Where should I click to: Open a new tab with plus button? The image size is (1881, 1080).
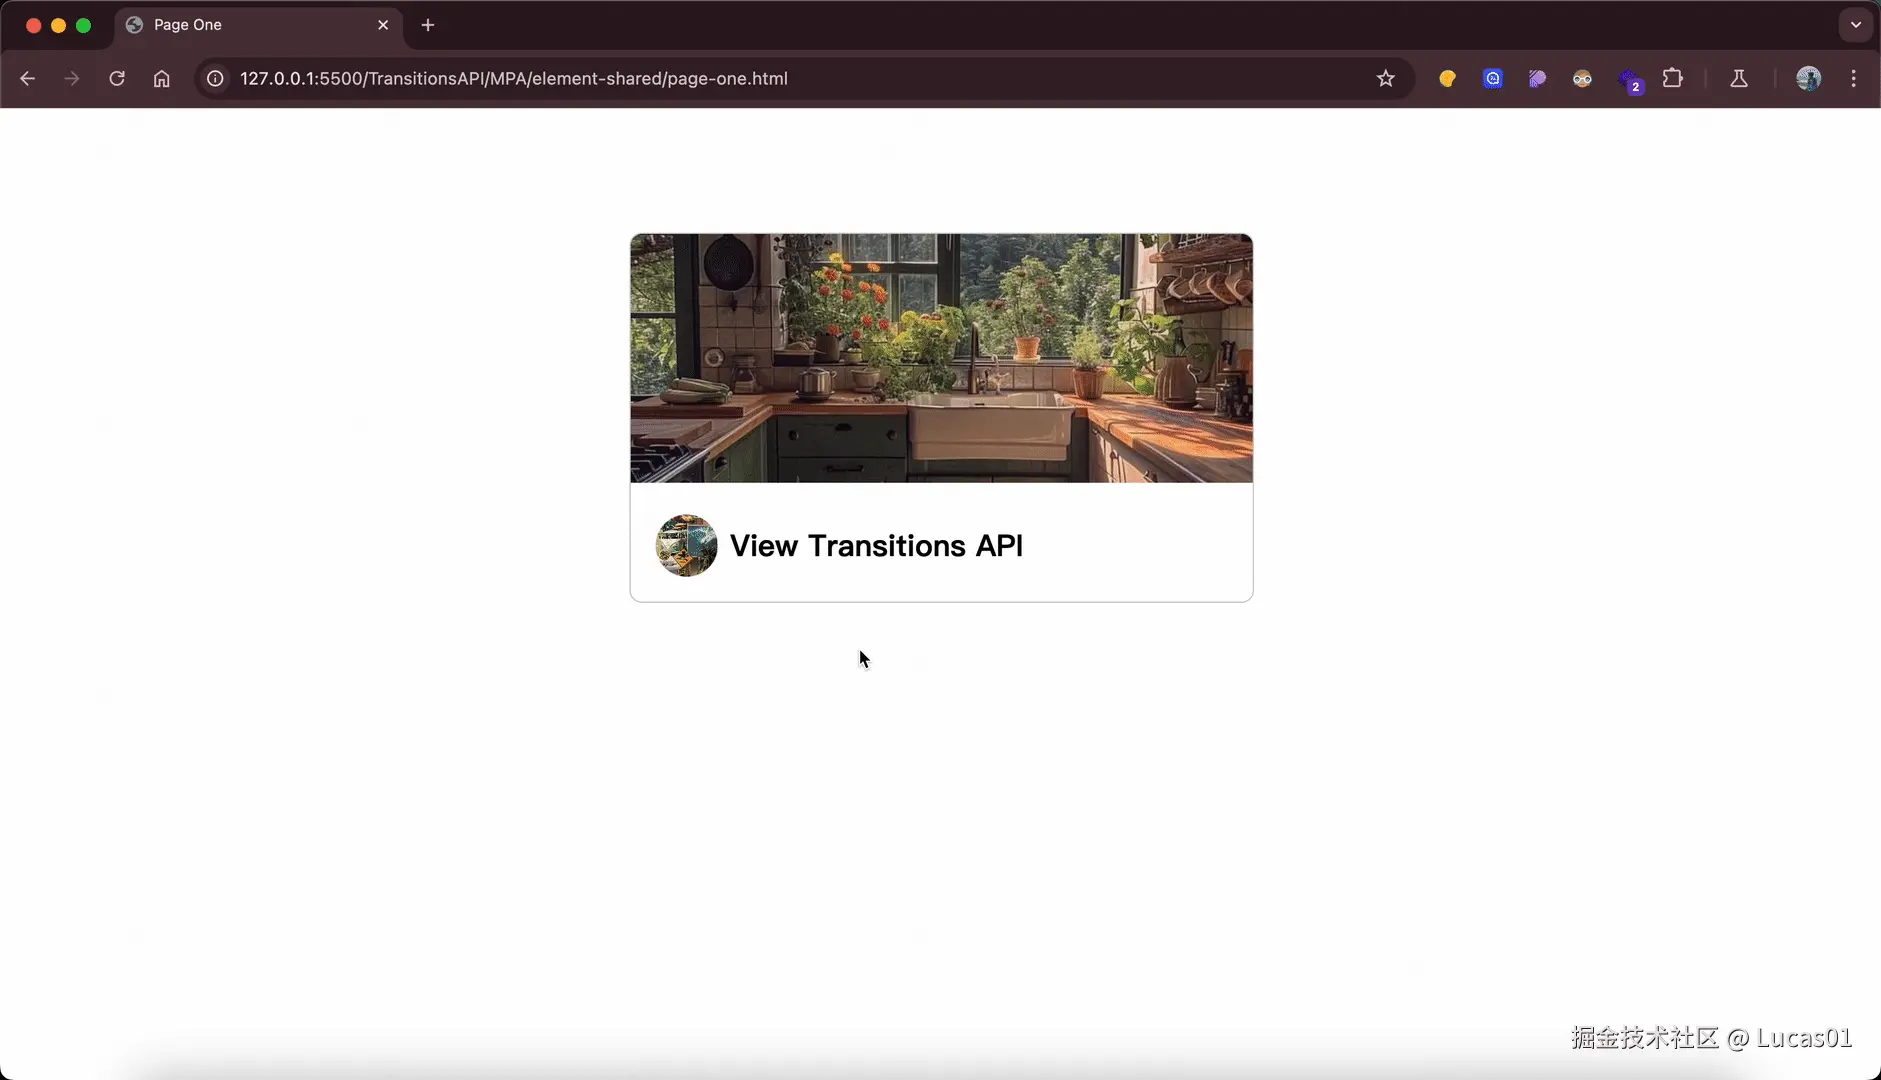[428, 25]
